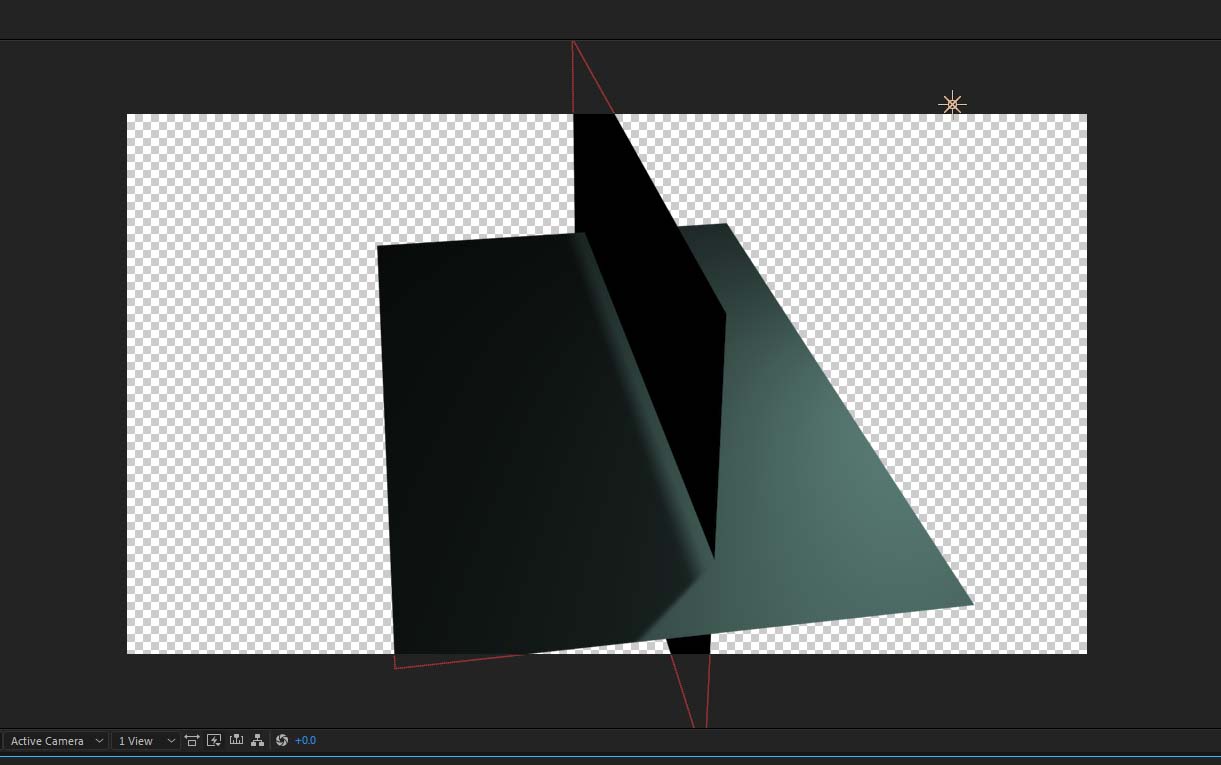Screen dimensions: 1221x765
Task: Click the Fast Previews lightning icon
Action: click(214, 740)
